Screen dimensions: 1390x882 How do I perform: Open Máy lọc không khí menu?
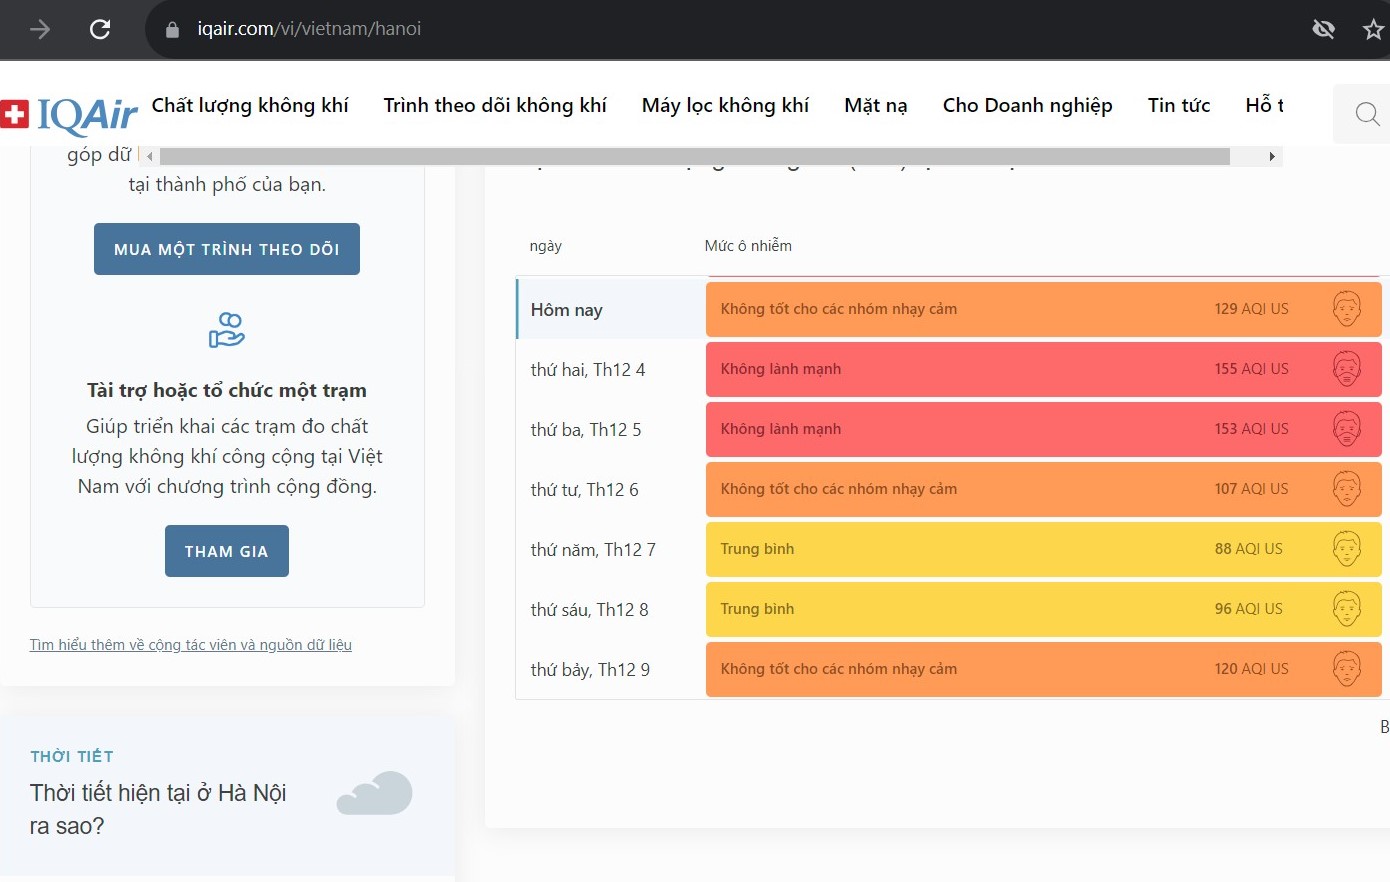tap(725, 105)
